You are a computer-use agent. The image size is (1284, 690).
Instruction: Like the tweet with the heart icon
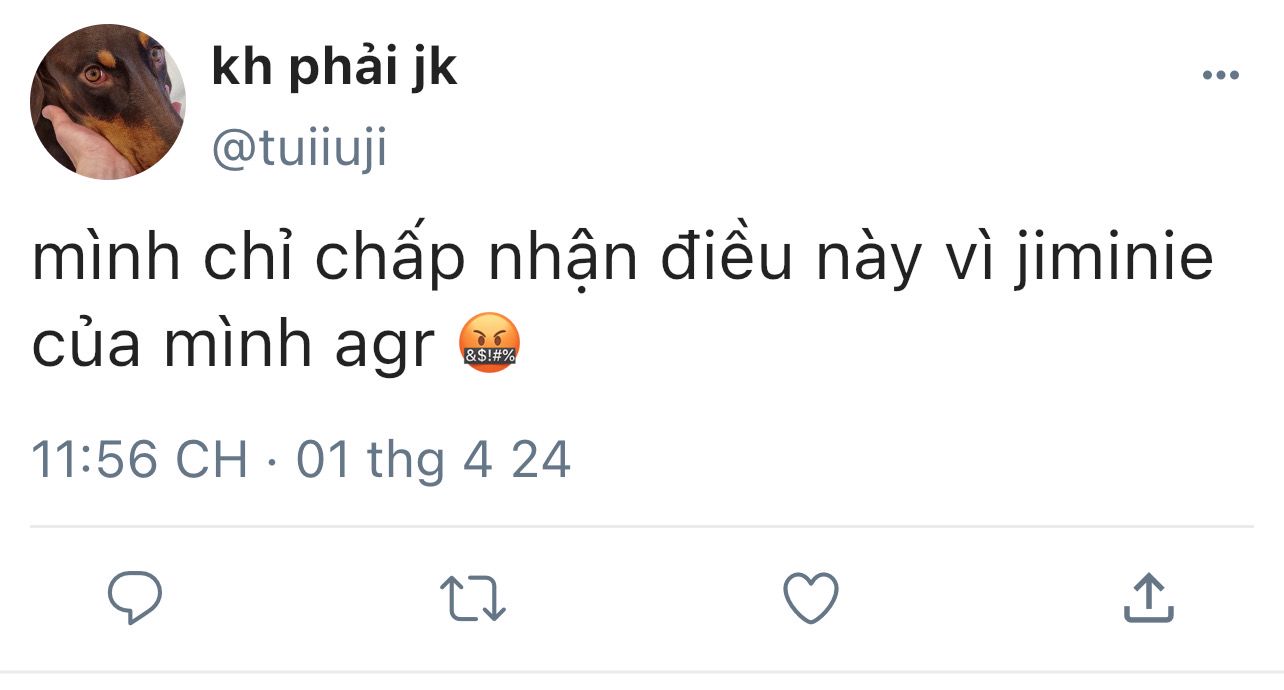point(810,599)
